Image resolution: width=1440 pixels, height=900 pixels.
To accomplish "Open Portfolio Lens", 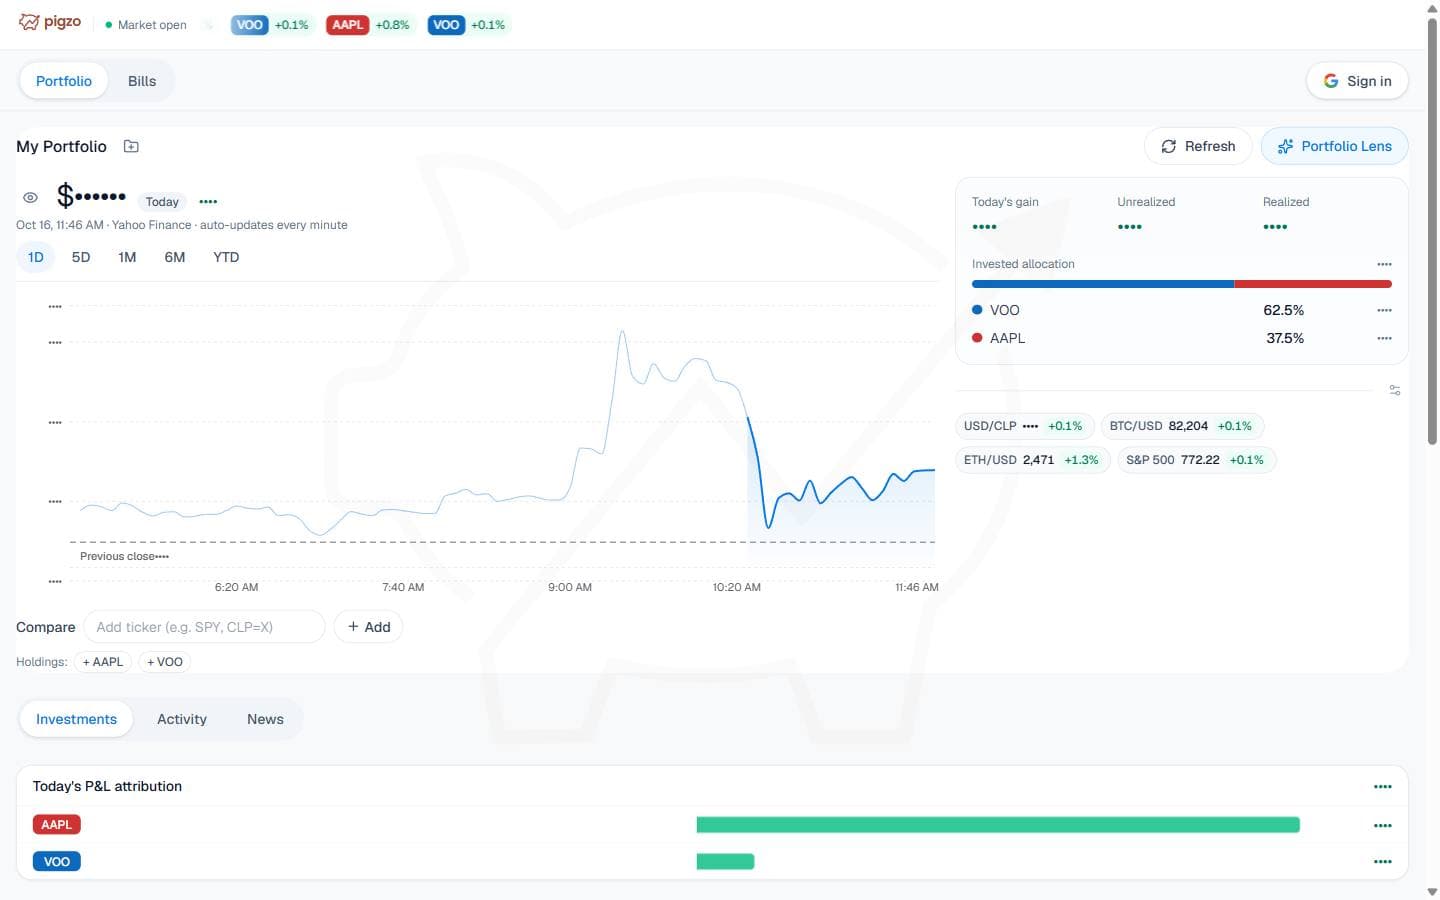I will click(1335, 146).
